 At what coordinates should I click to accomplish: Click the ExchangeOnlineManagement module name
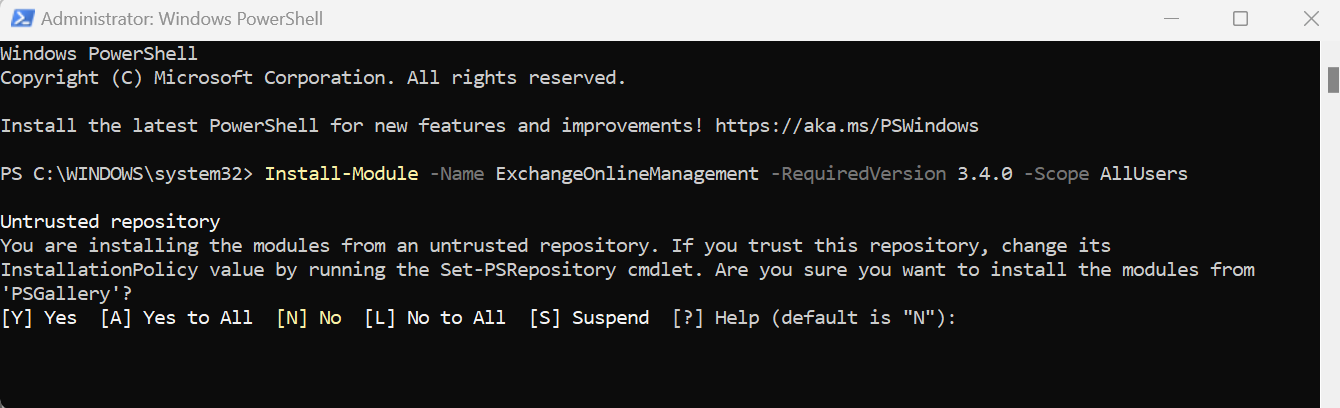[627, 174]
